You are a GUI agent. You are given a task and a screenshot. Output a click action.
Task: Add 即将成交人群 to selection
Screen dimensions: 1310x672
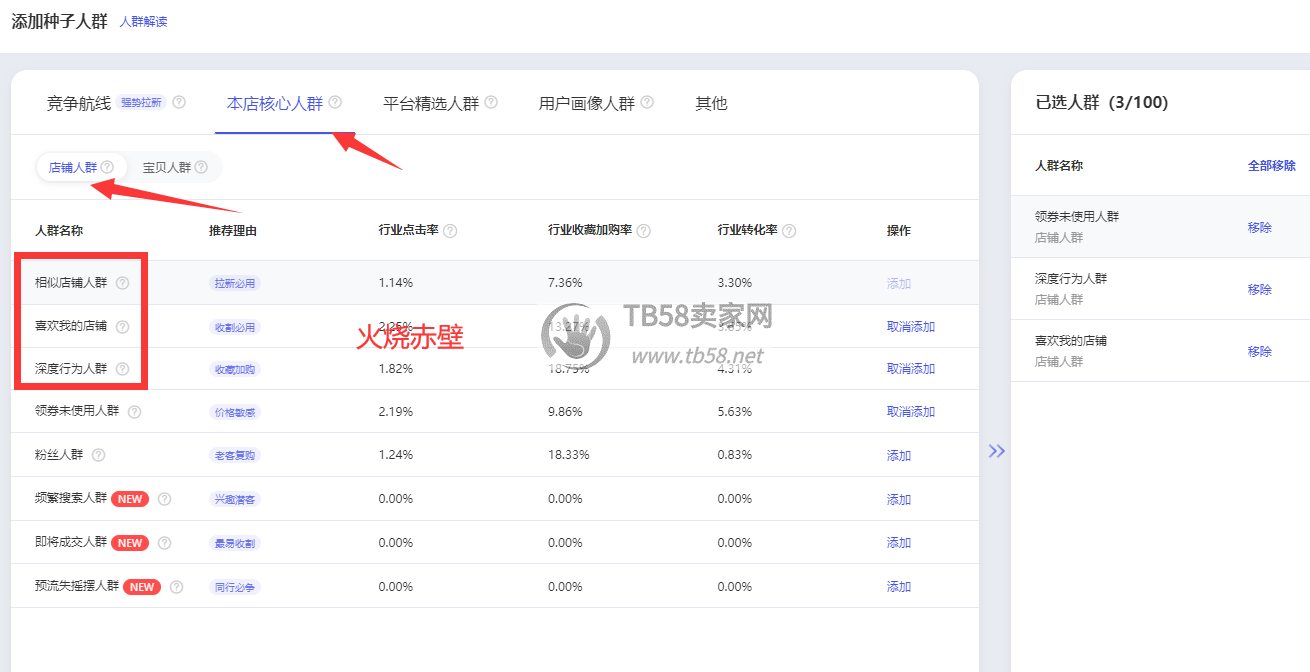899,543
